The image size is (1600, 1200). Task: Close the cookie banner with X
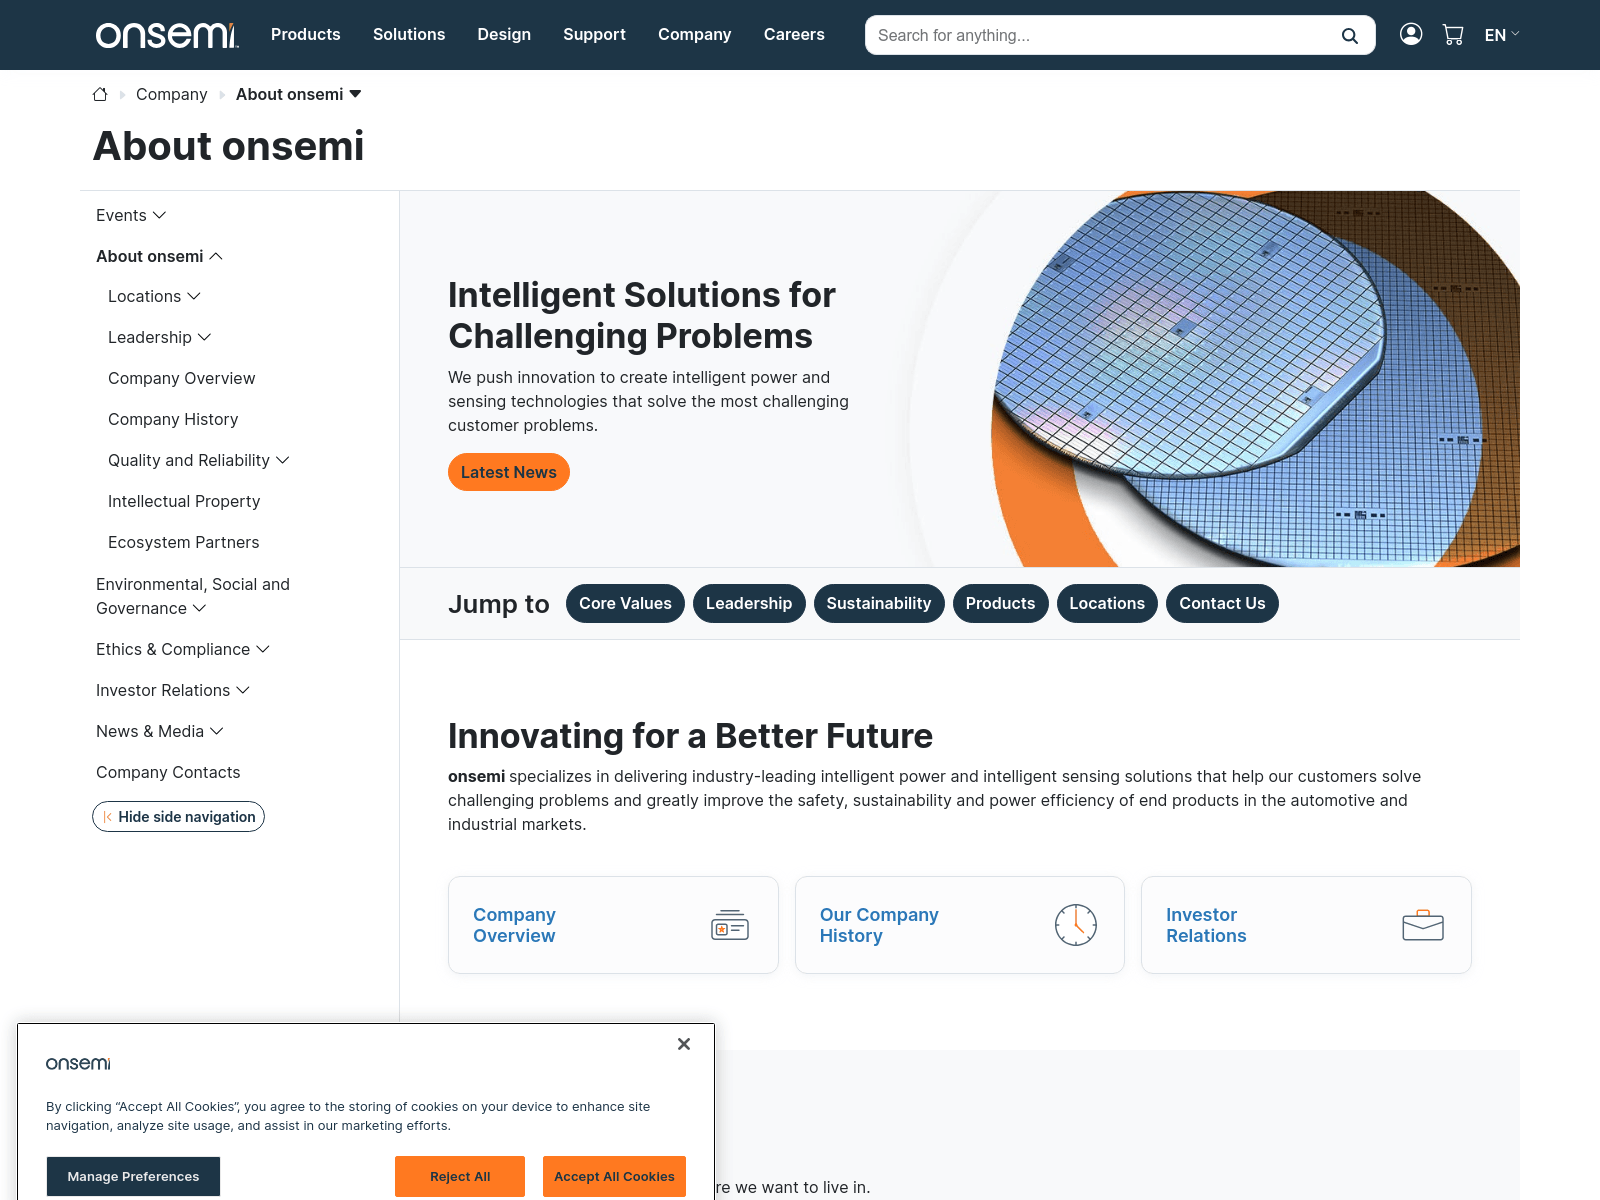pyautogui.click(x=684, y=1044)
